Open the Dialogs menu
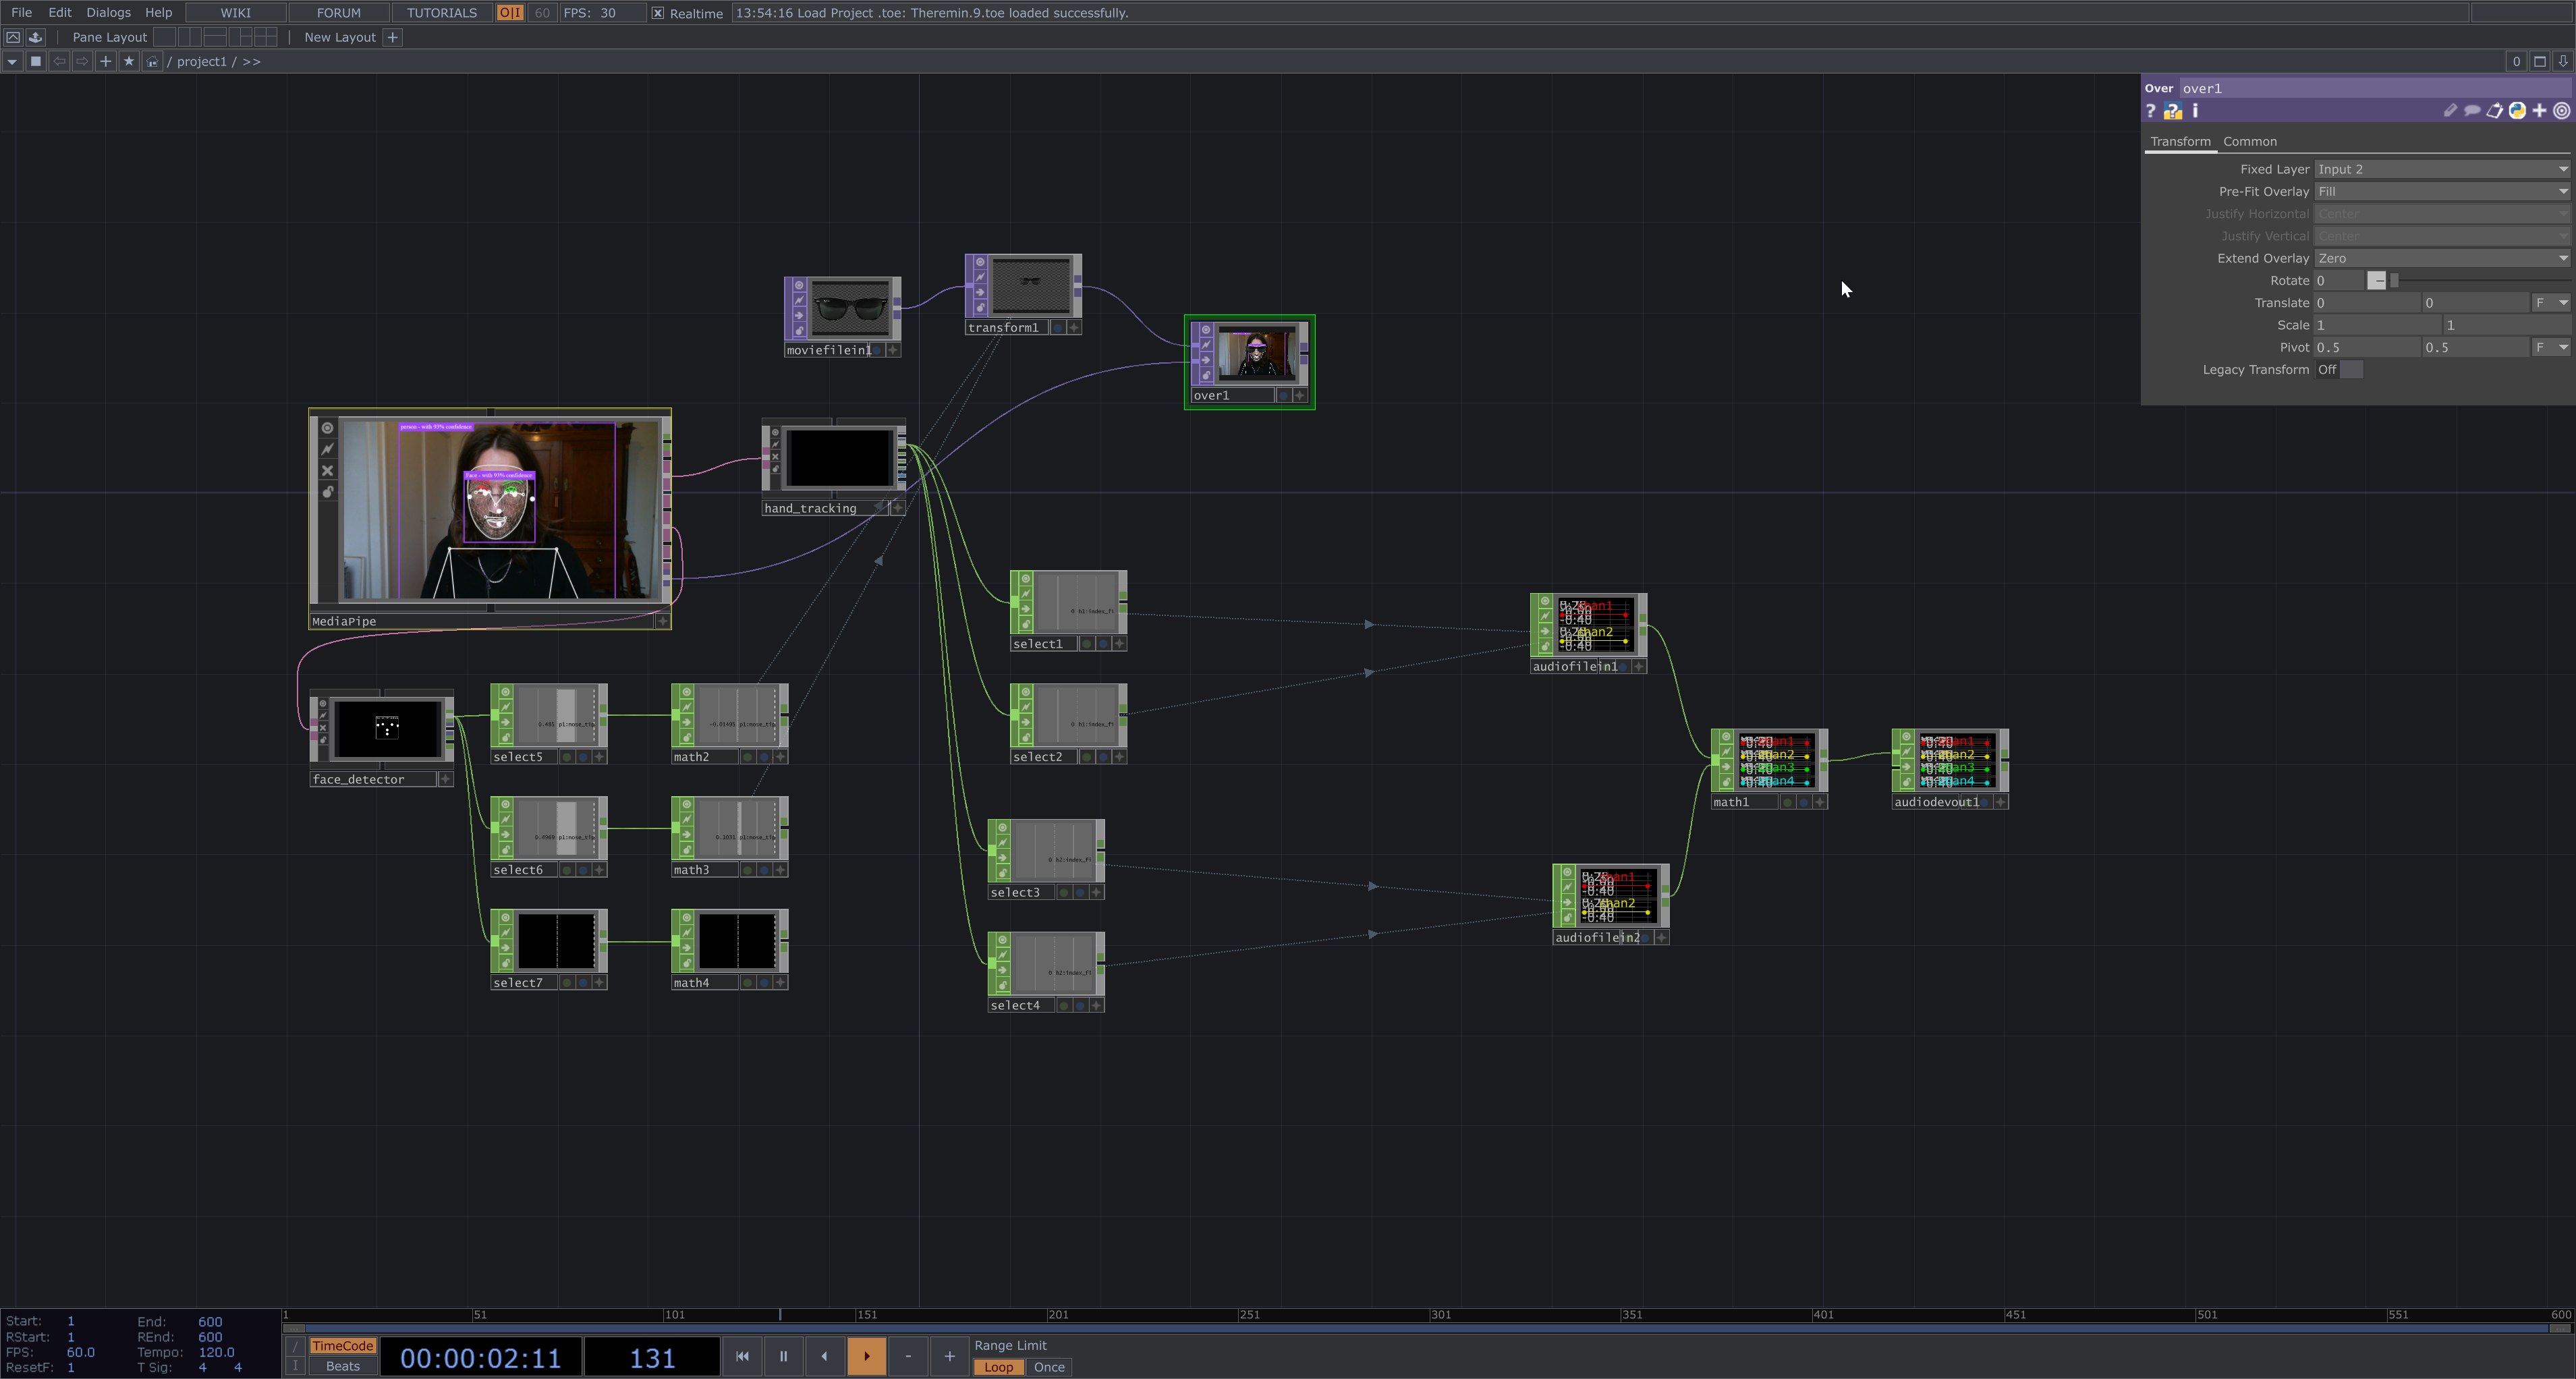This screenshot has height=1379, width=2576. click(x=108, y=13)
